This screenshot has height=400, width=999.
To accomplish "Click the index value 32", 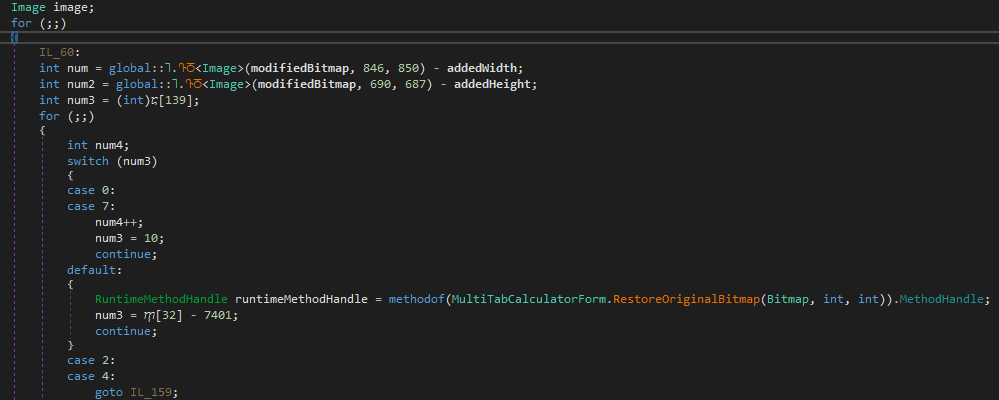I will pos(171,315).
